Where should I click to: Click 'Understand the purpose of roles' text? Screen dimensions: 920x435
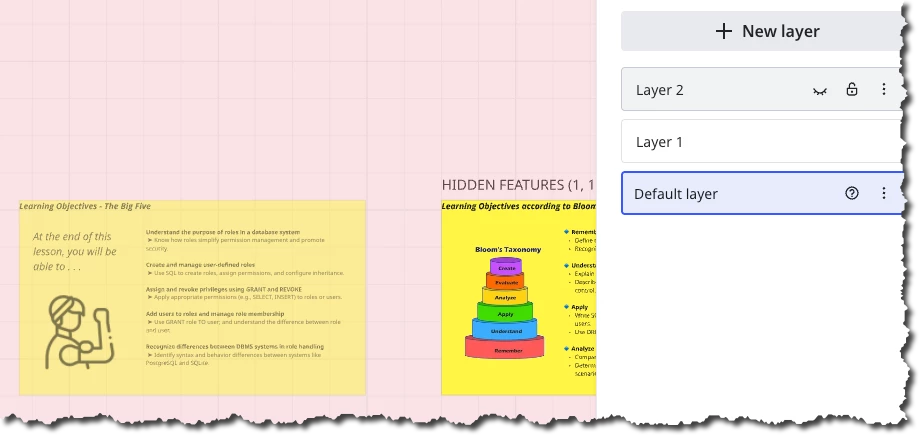pyautogui.click(x=223, y=232)
